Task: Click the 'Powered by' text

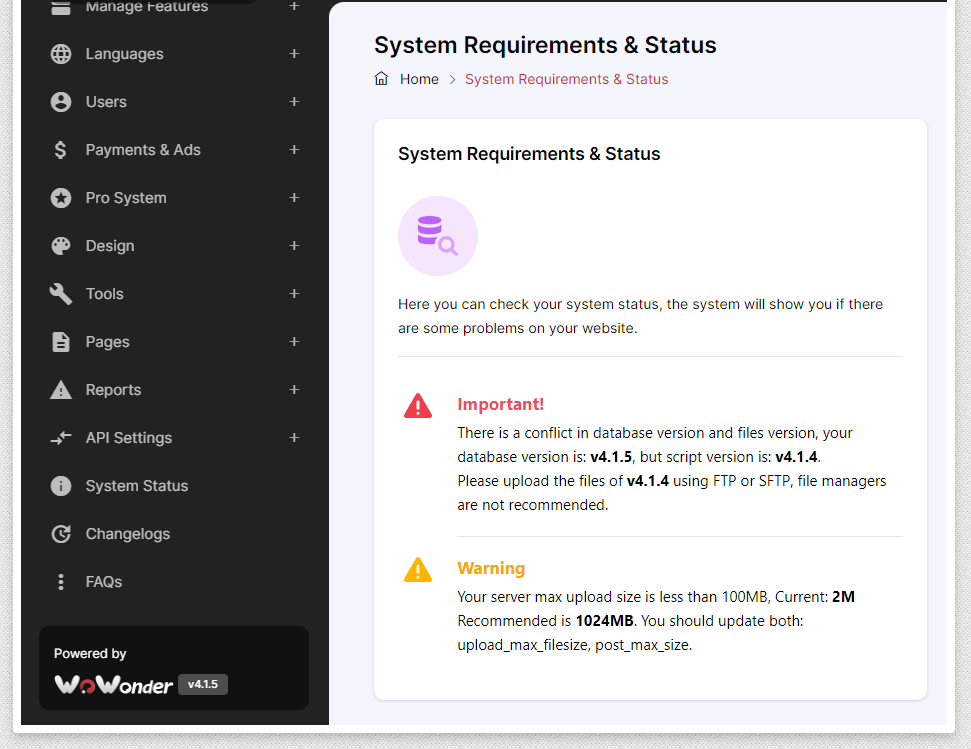Action: [90, 654]
